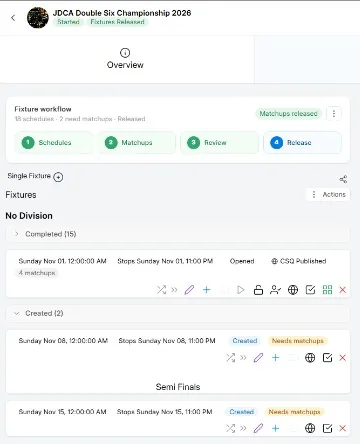Click the share icon above Actions

[x=343, y=179]
